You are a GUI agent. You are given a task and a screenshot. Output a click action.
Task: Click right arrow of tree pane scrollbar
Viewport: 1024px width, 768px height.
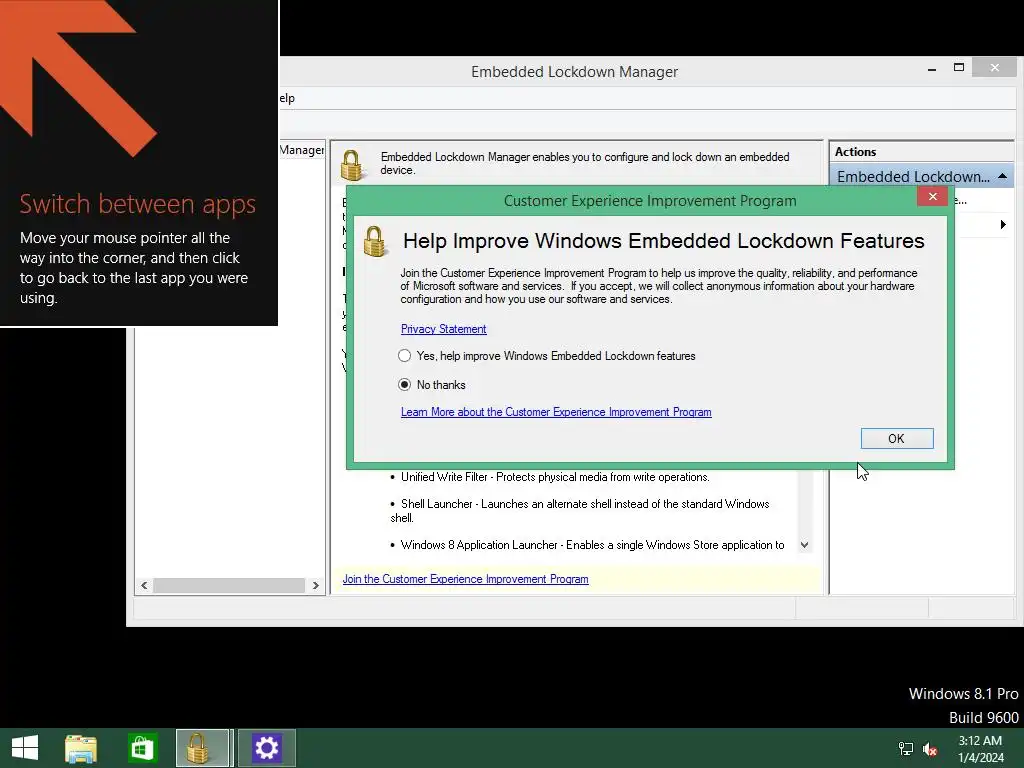click(315, 585)
